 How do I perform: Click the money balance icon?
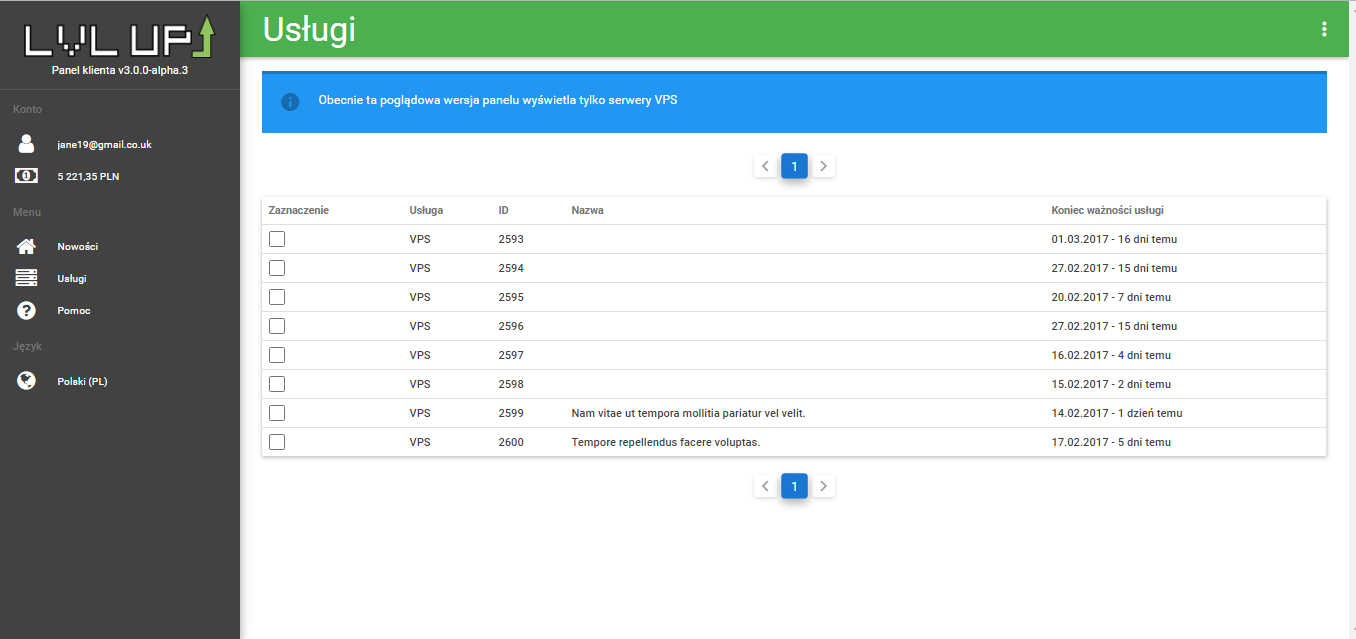(27, 176)
